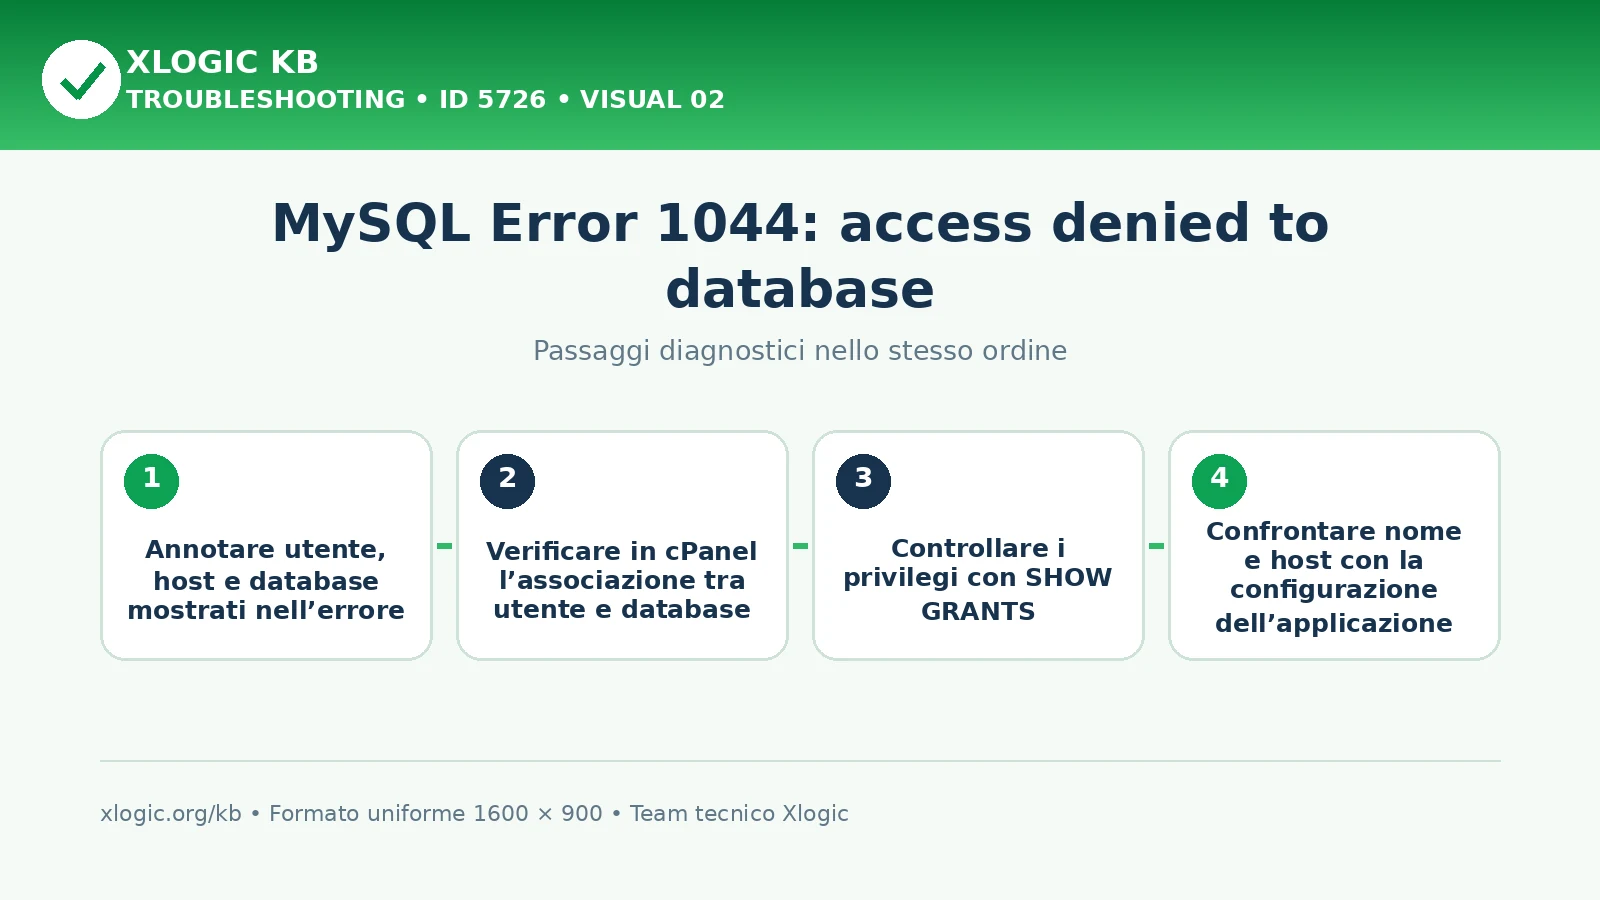Click the white checkmark logo icon
This screenshot has height=900, width=1600.
(x=81, y=79)
